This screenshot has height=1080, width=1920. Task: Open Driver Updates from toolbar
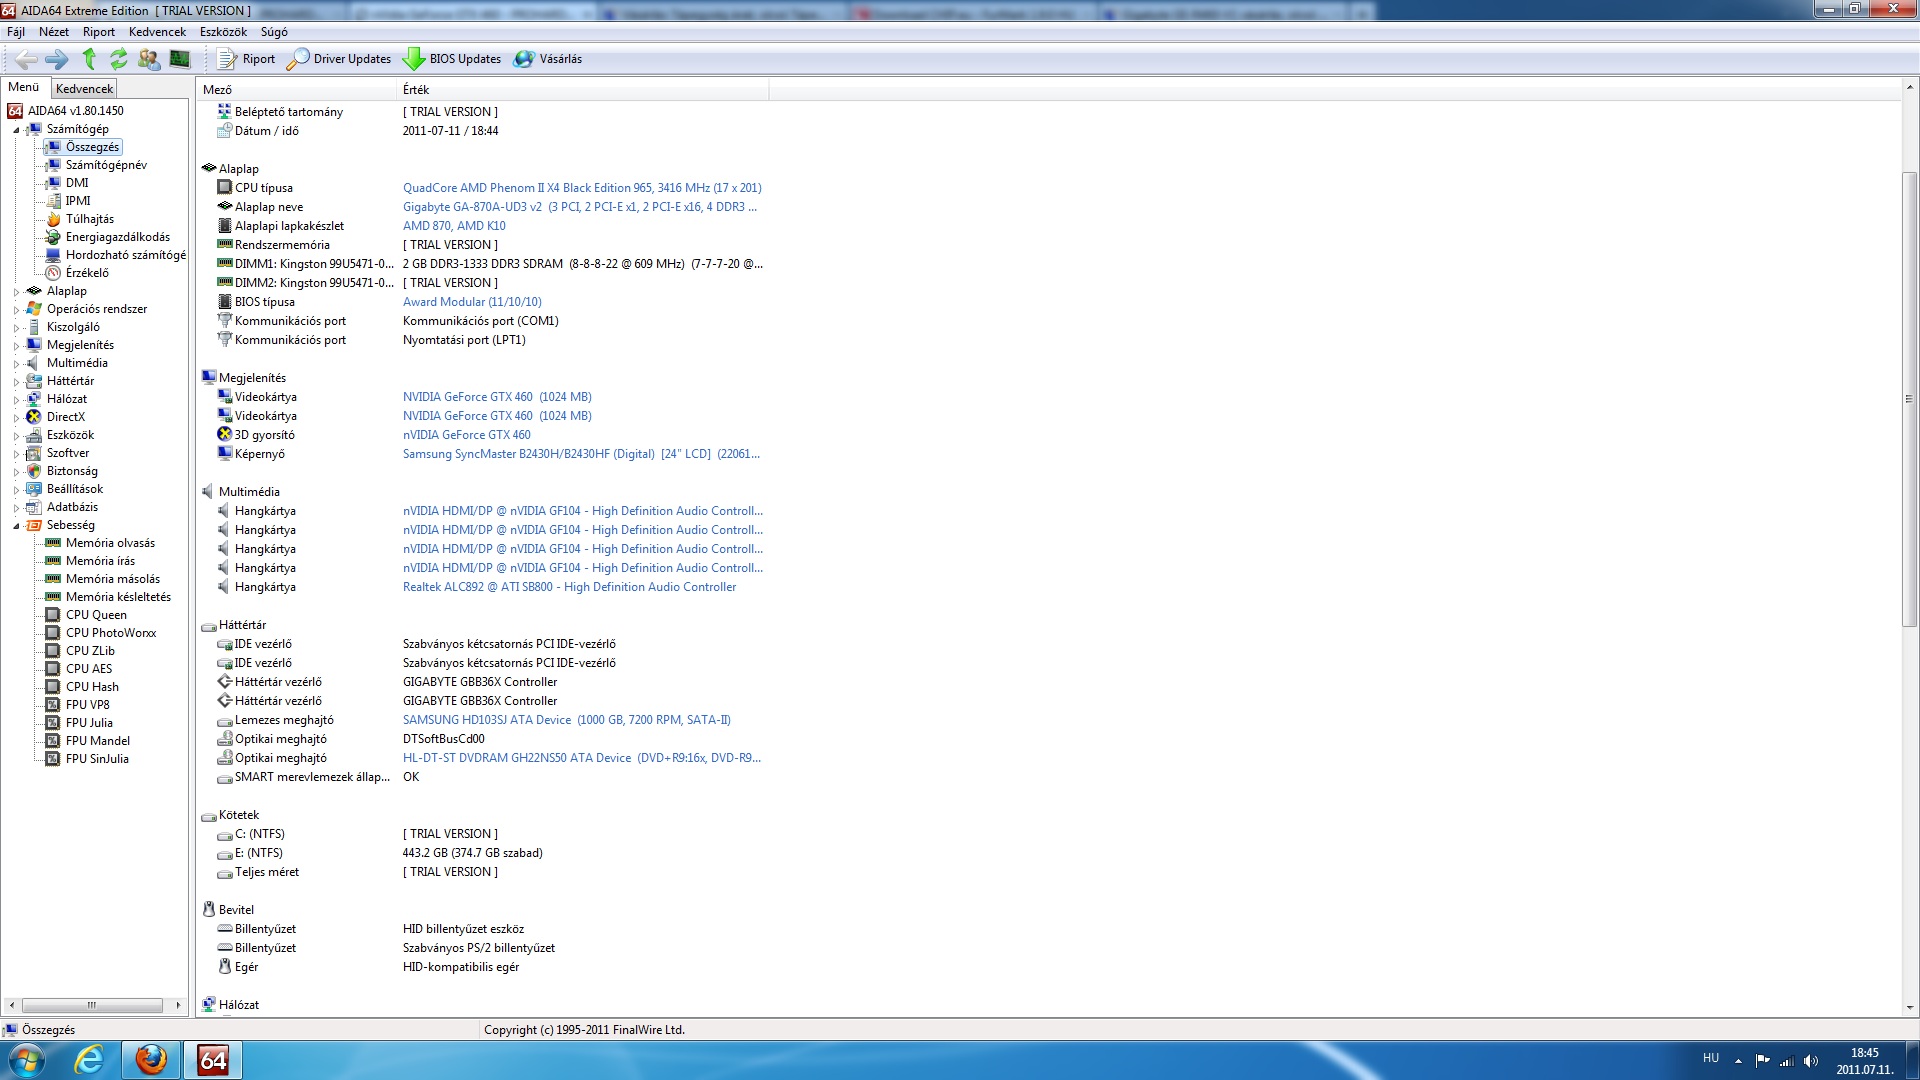coord(339,59)
